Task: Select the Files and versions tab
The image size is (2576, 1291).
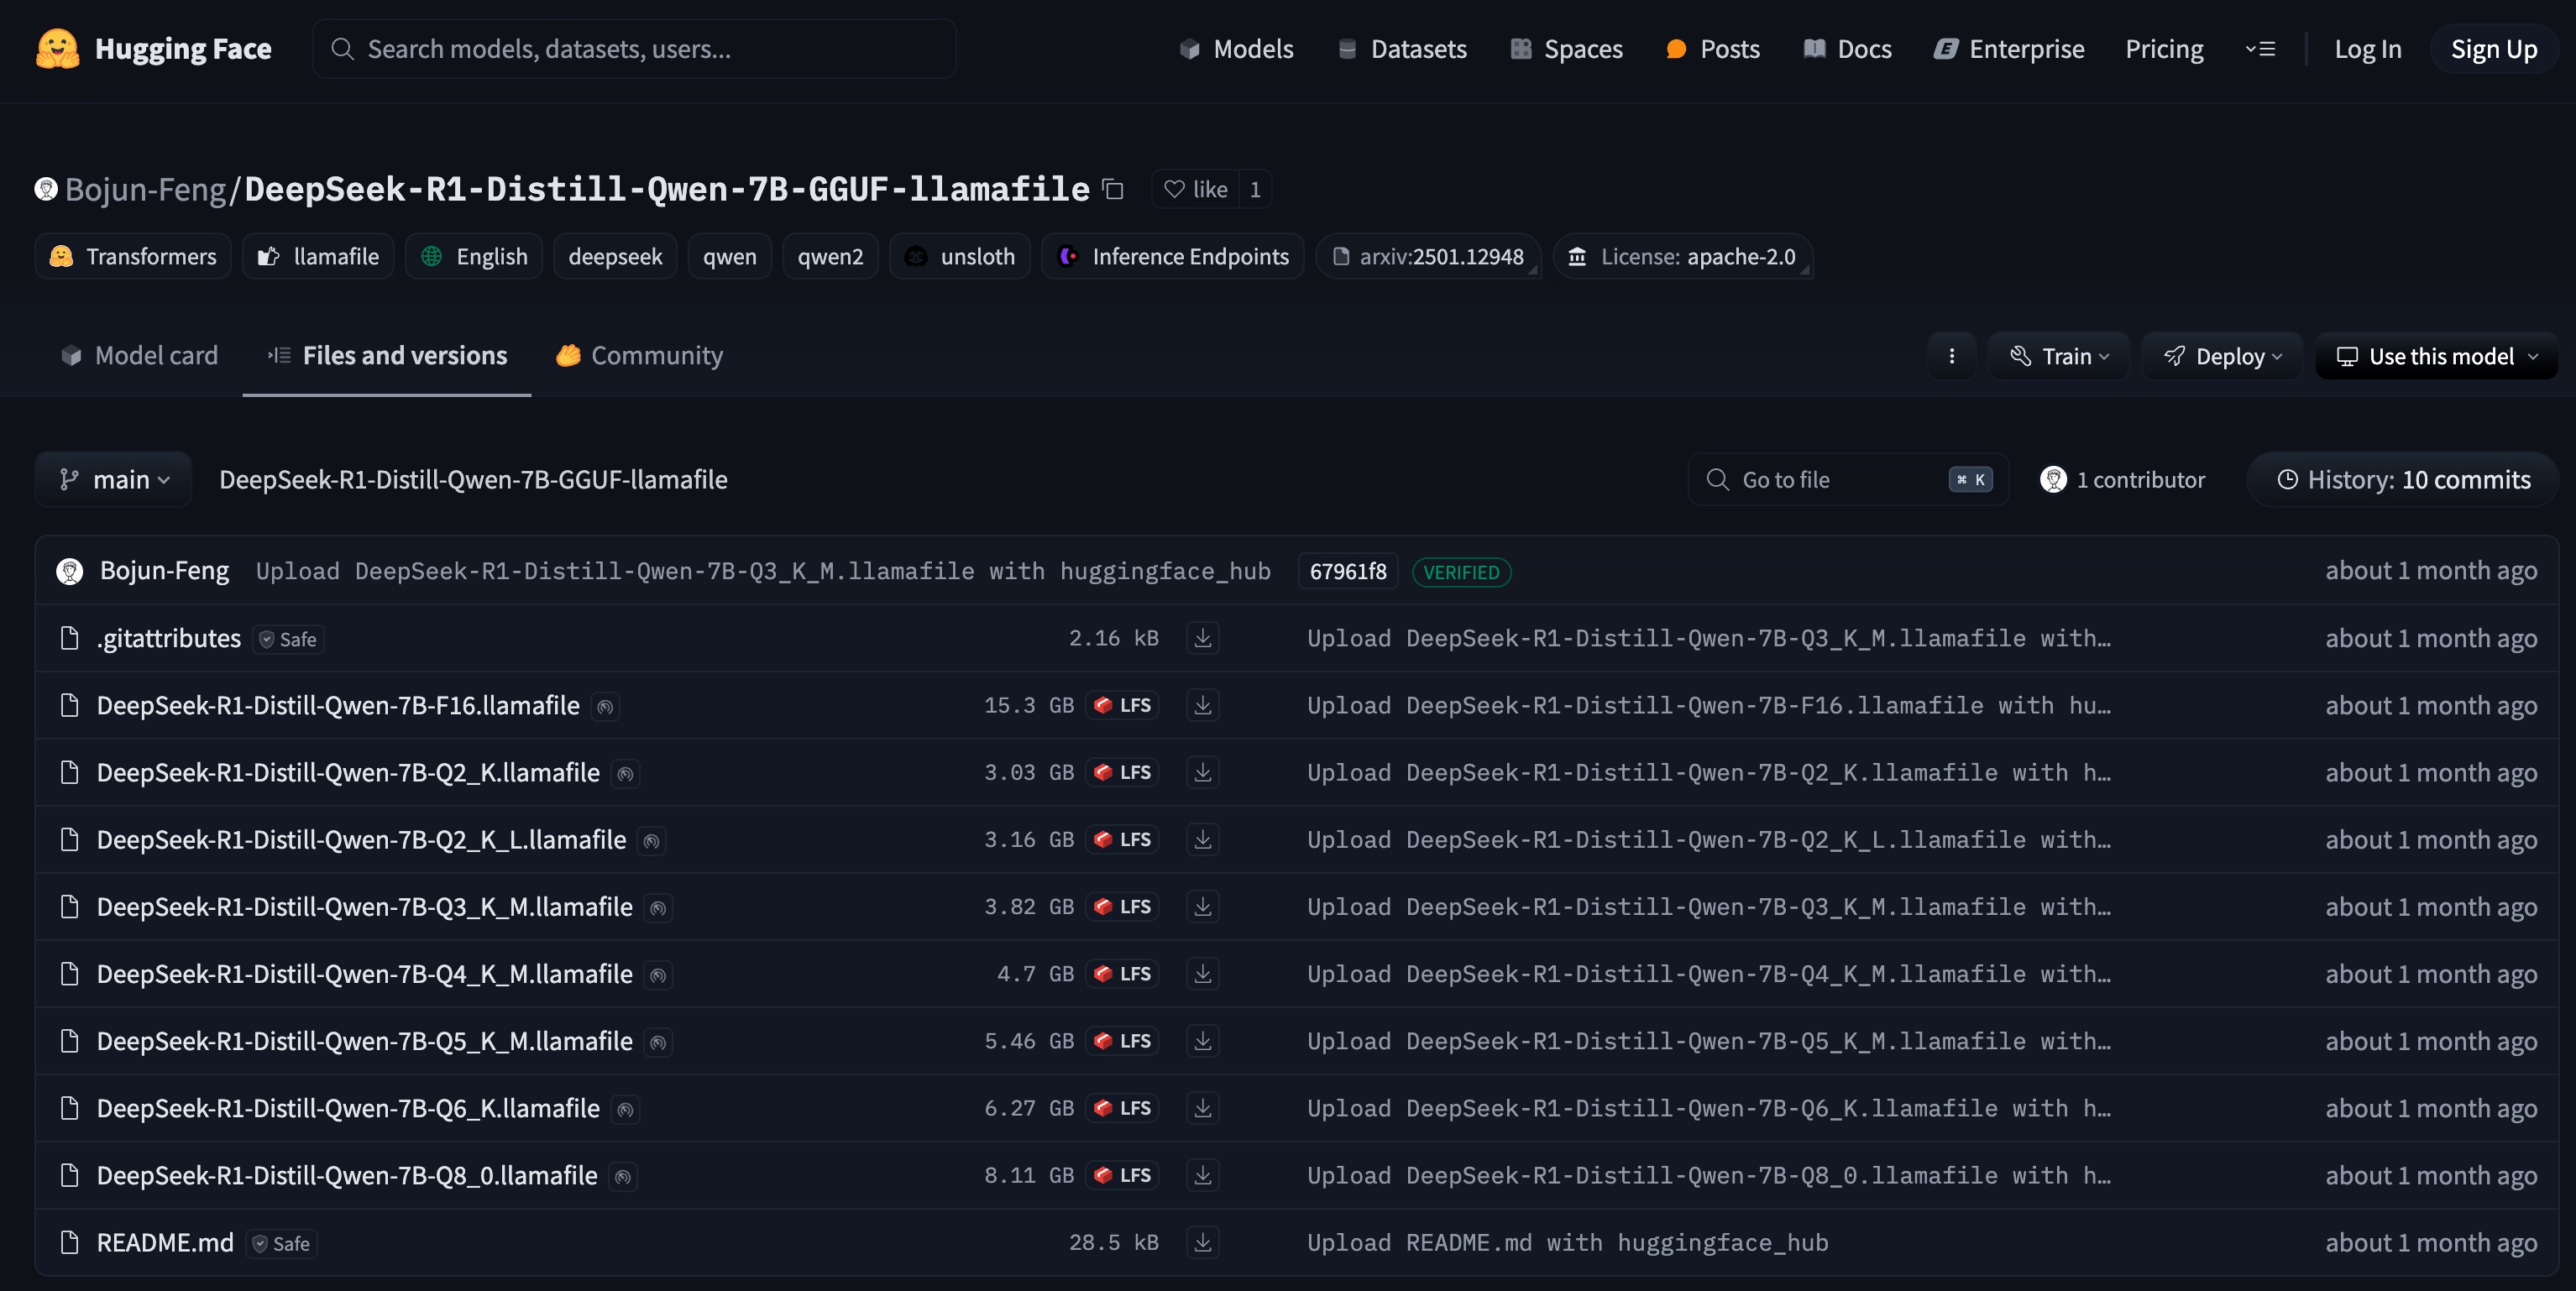Action: [387, 355]
